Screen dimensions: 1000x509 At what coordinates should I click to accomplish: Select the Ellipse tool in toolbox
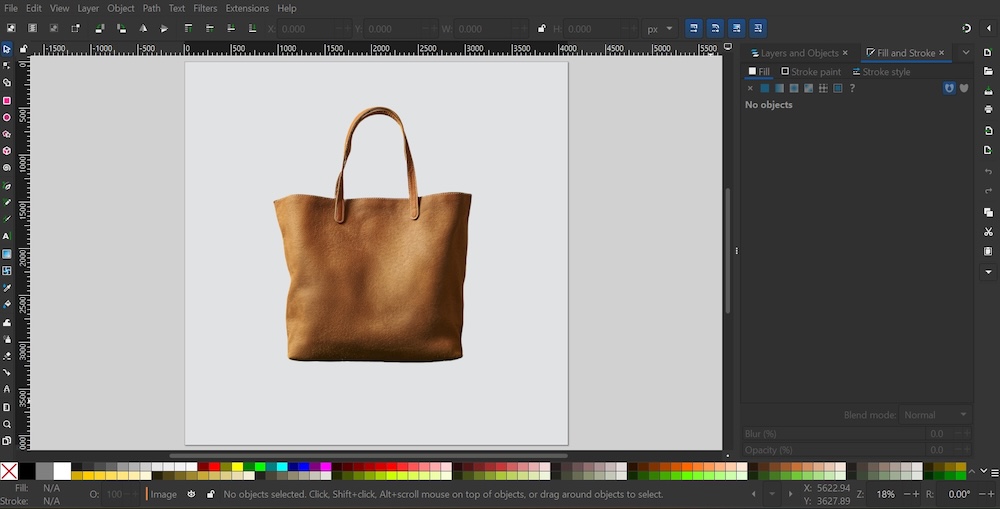pos(7,117)
